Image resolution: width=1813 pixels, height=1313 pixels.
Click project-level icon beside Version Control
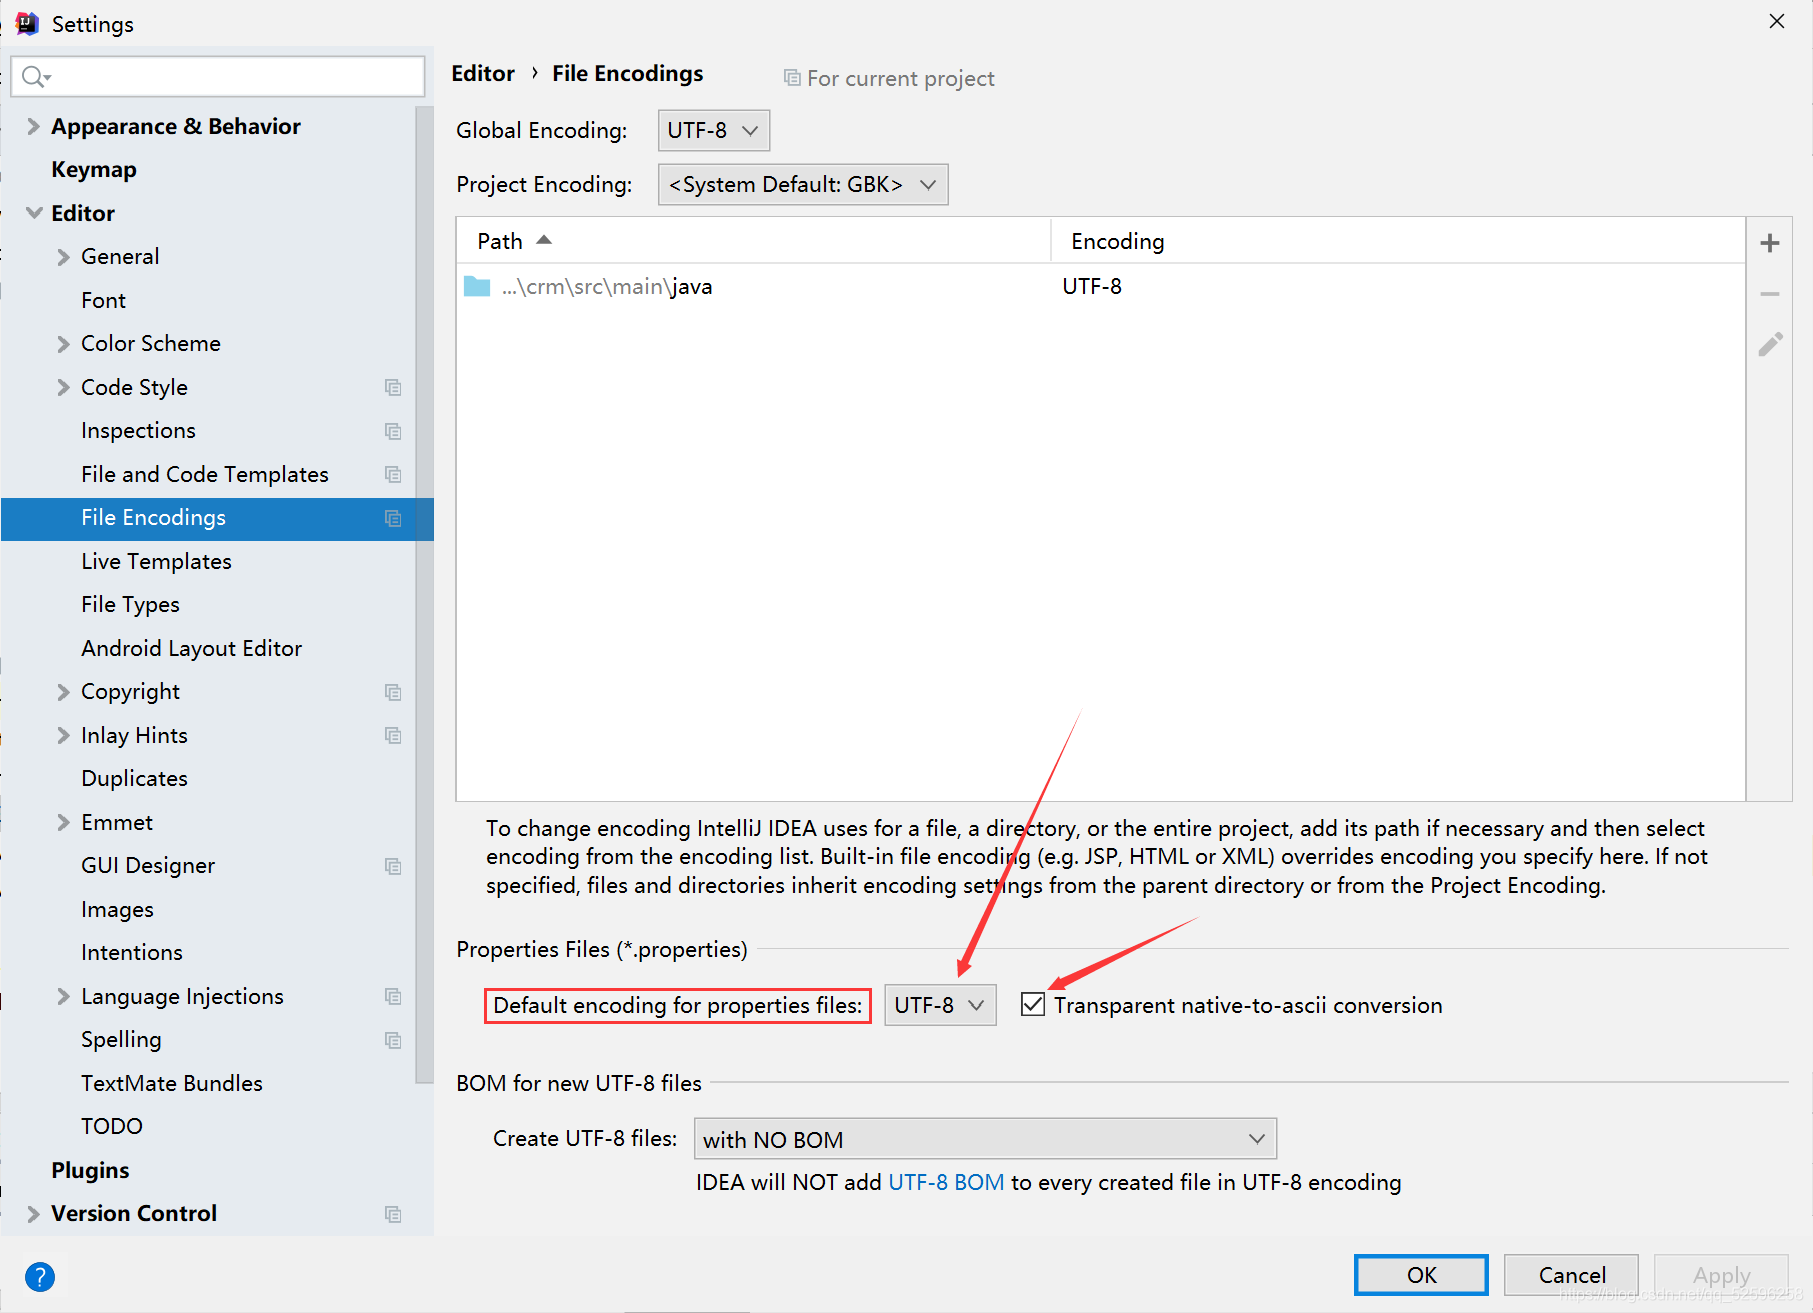[x=393, y=1214]
